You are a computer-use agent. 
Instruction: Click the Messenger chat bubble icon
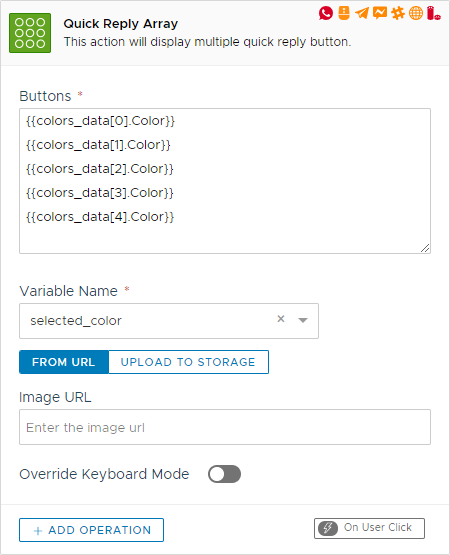(x=380, y=13)
